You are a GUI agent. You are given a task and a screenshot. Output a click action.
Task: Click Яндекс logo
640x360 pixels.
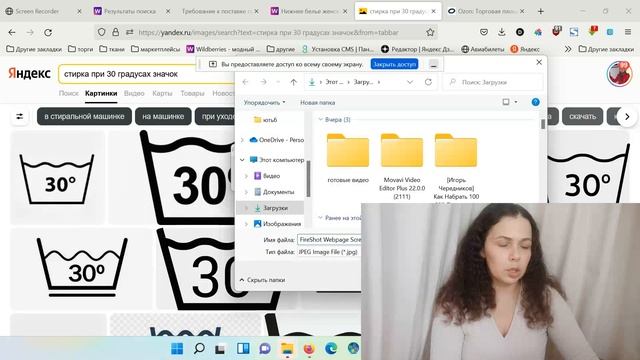[29, 73]
